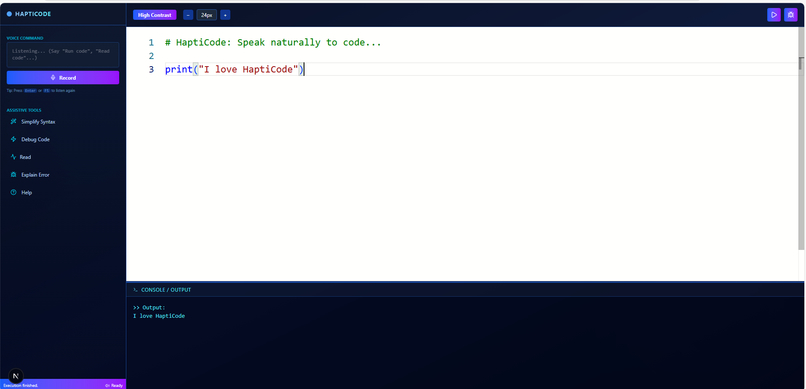The height and width of the screenshot is (389, 806).
Task: Click the Ready status indicator
Action: [114, 385]
